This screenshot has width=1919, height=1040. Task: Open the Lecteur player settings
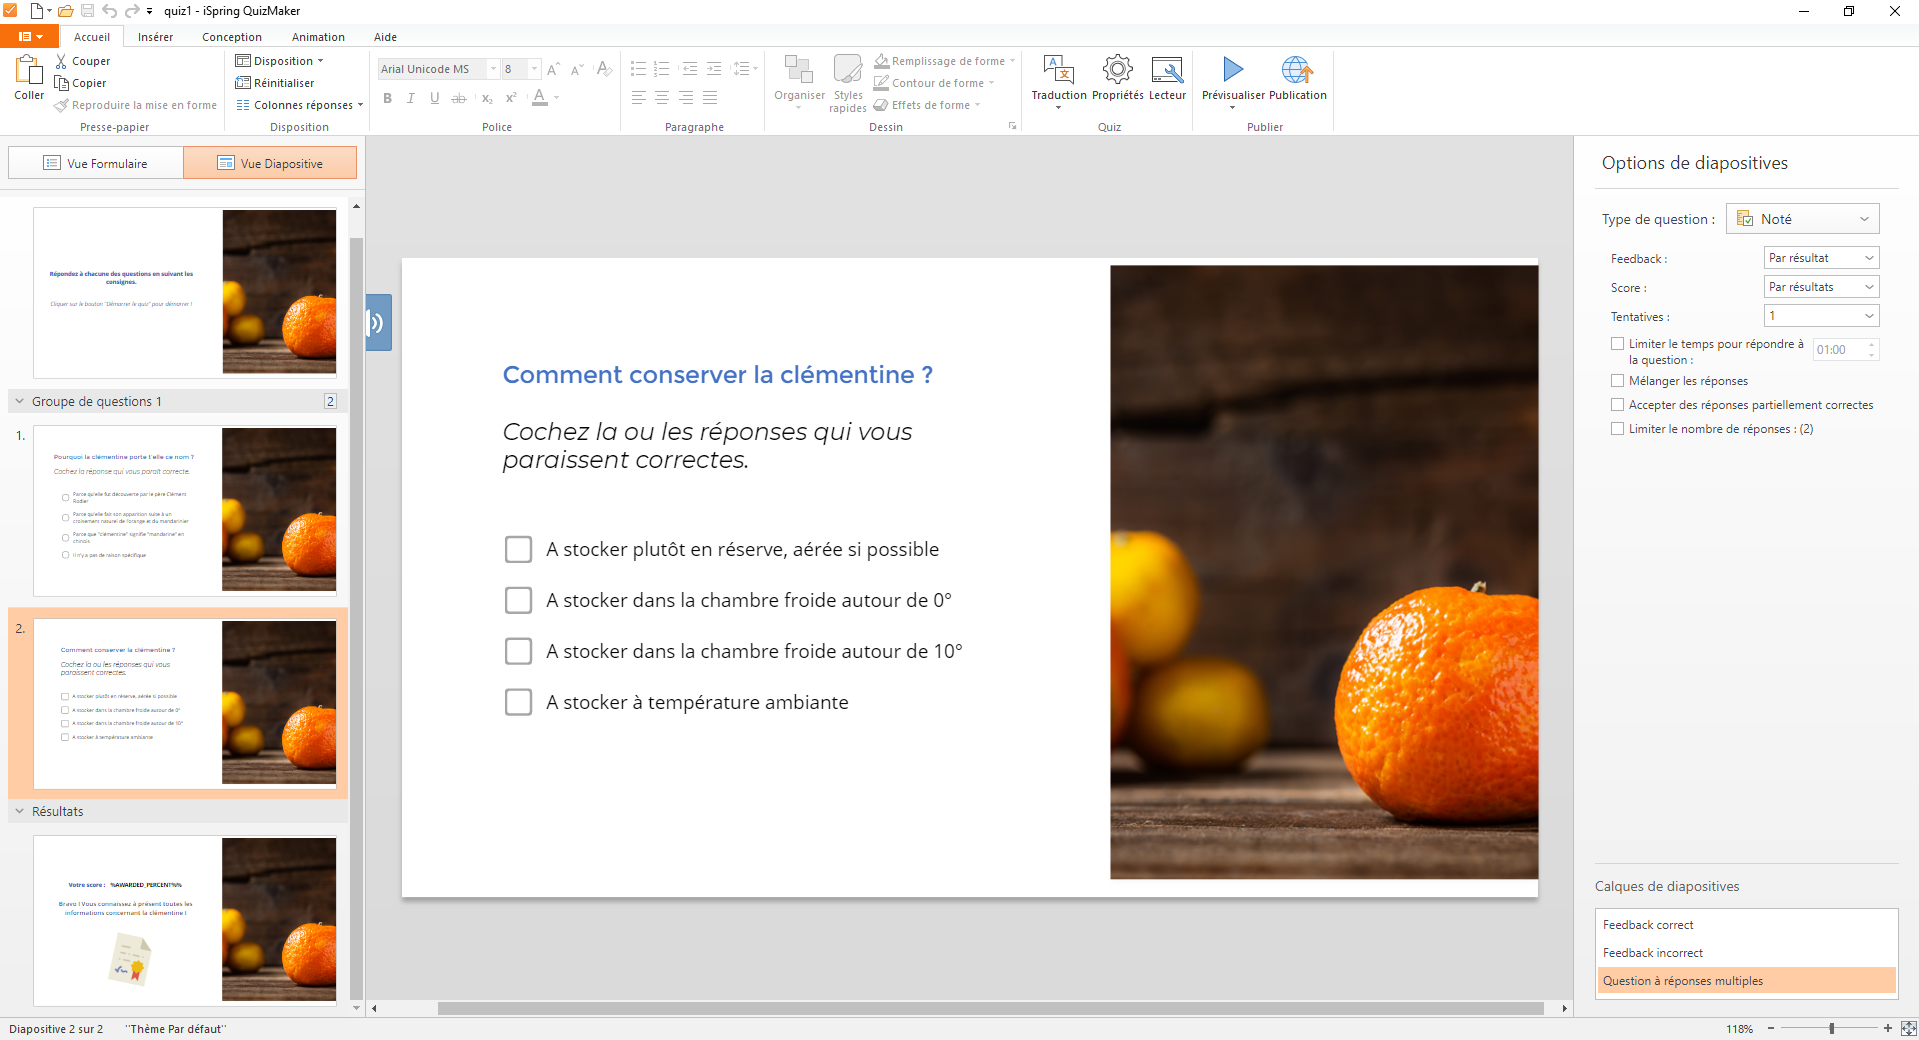1167,70
